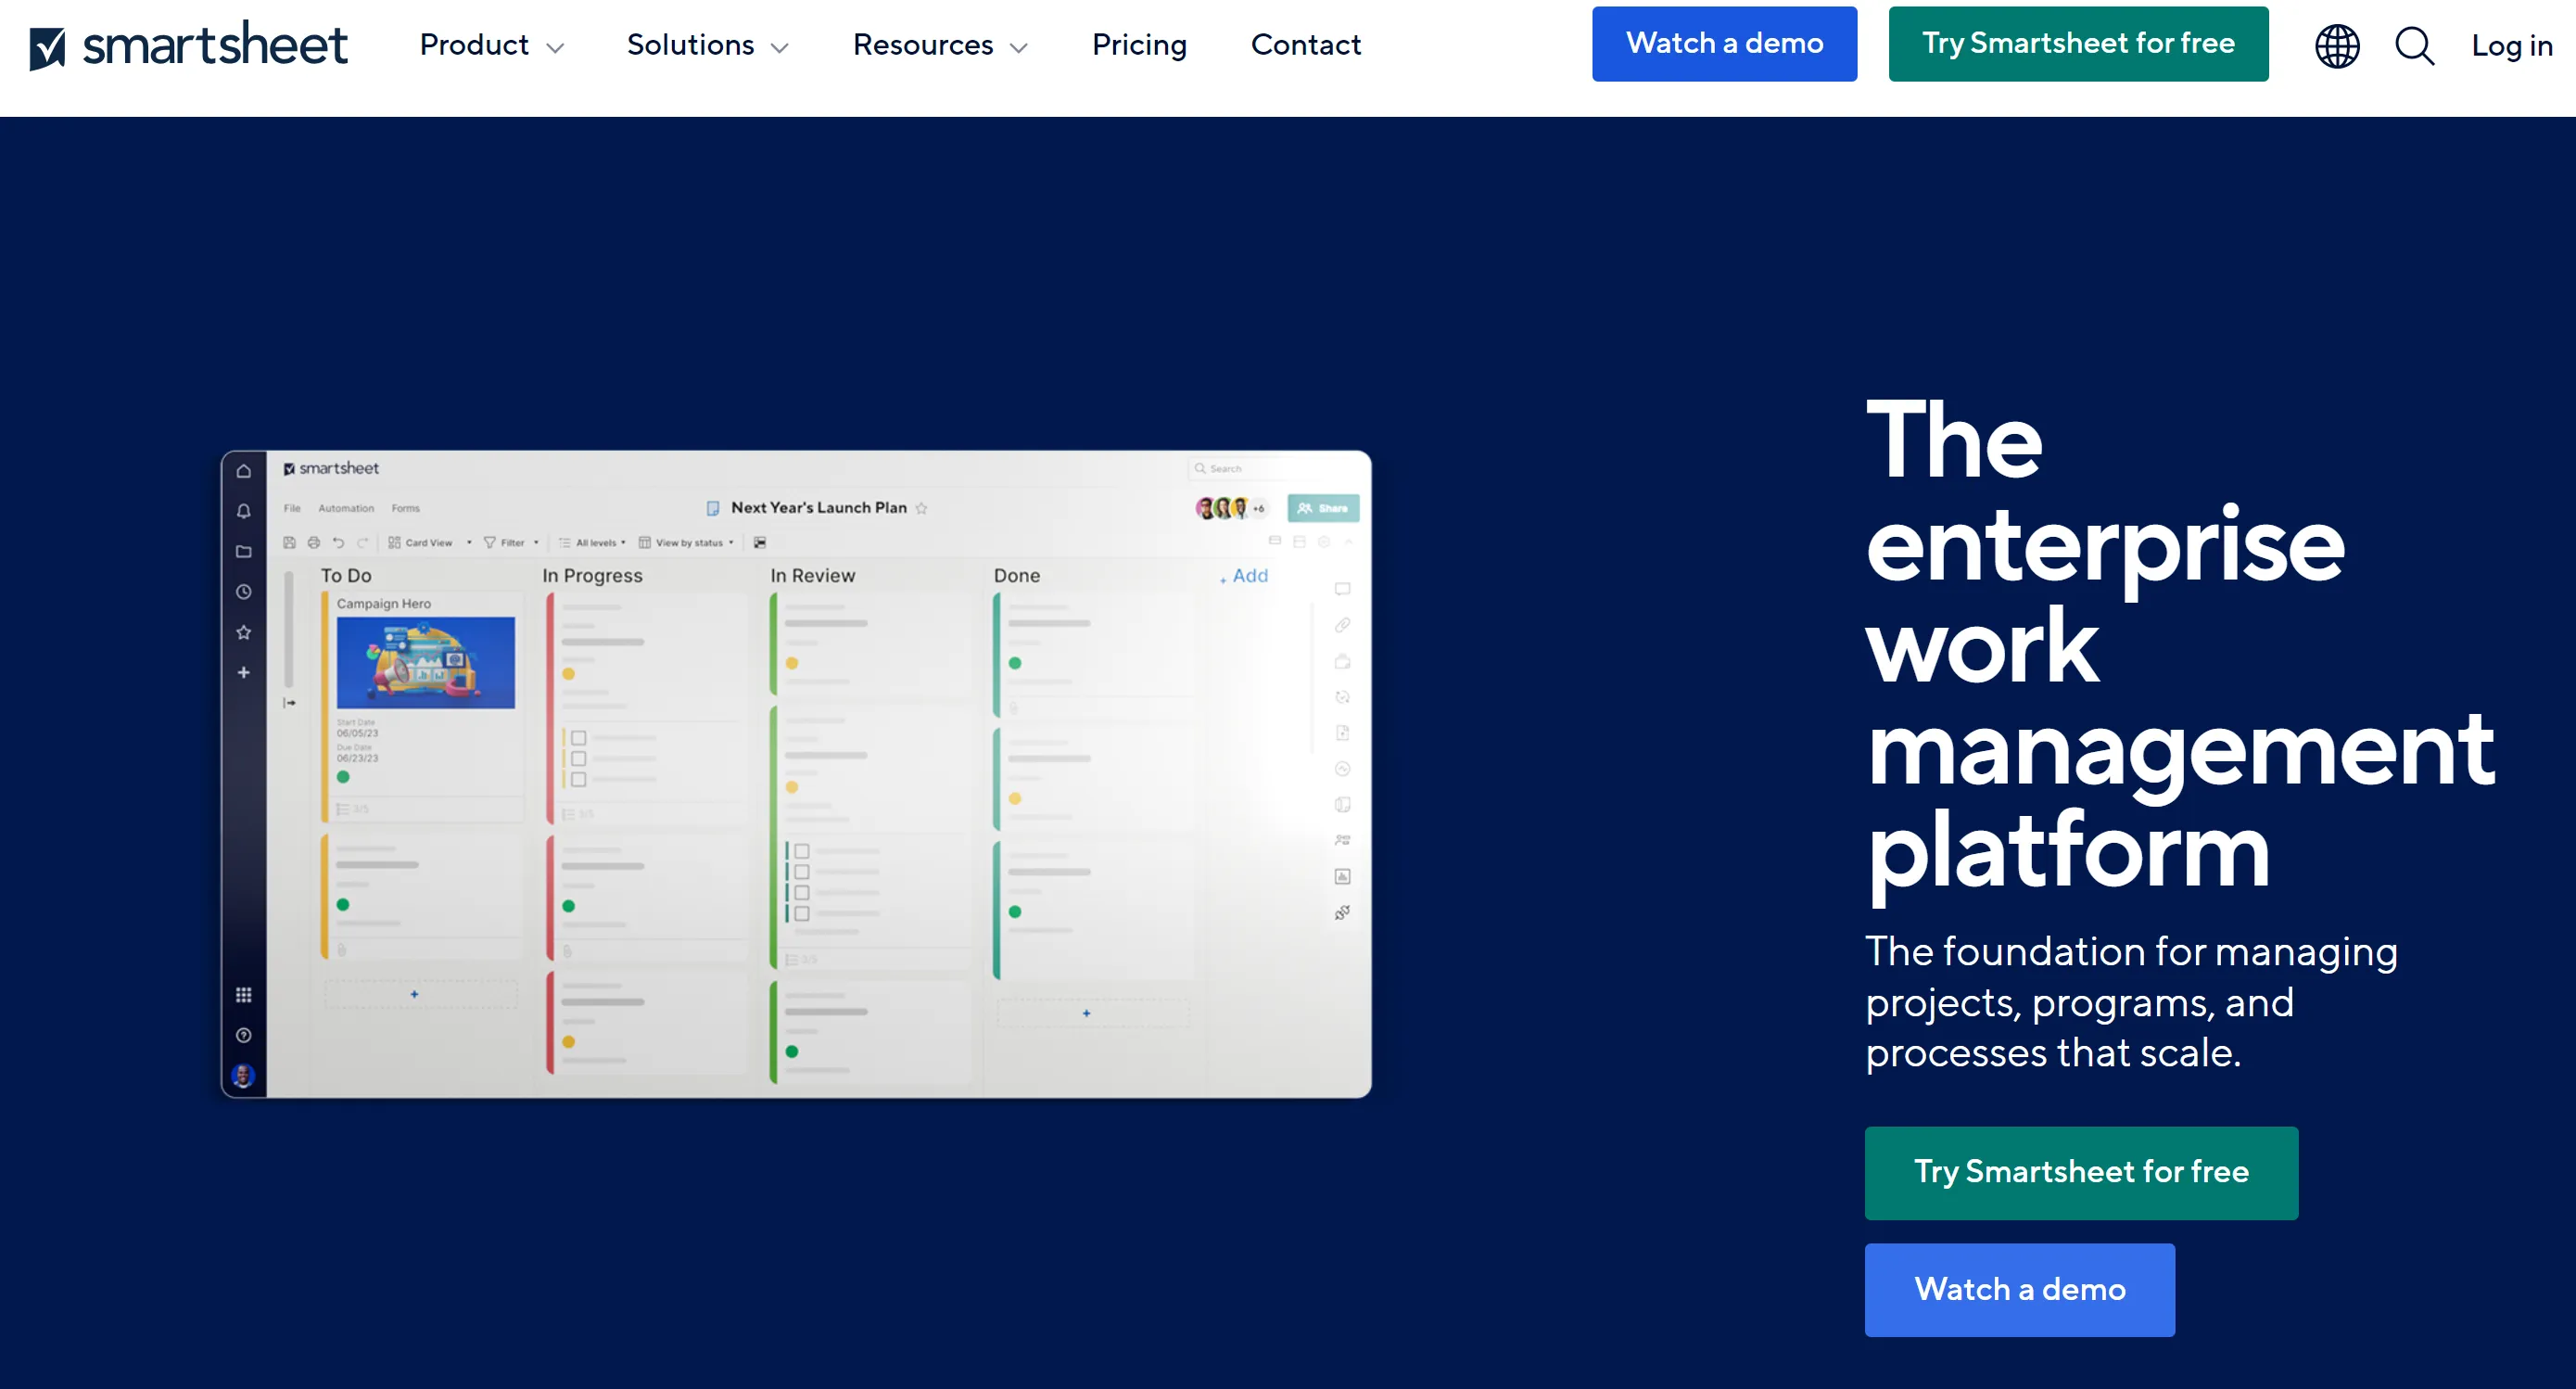Click the vertical scrollbar left of To Do
This screenshot has width=2576, height=1389.
coord(289,628)
